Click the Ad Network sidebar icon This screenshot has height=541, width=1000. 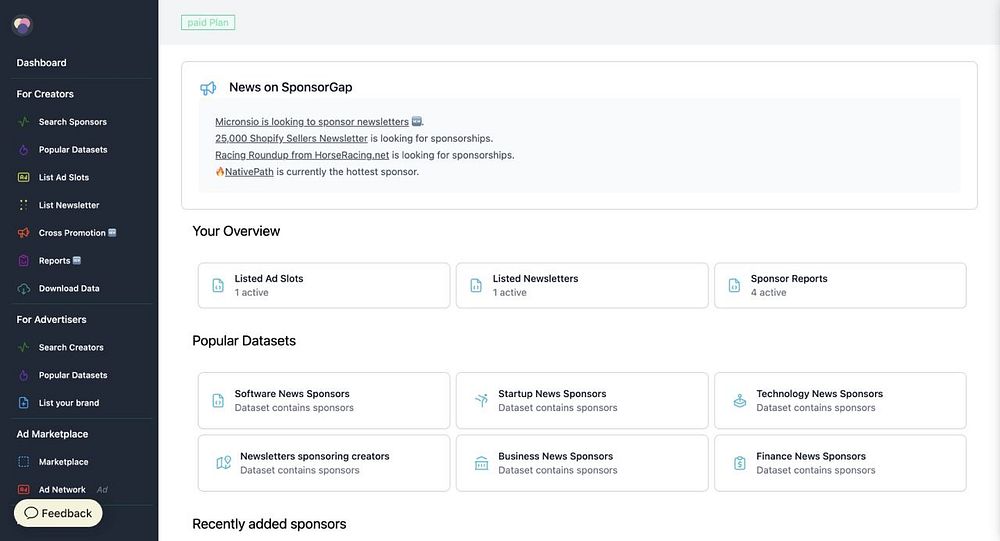click(x=24, y=490)
